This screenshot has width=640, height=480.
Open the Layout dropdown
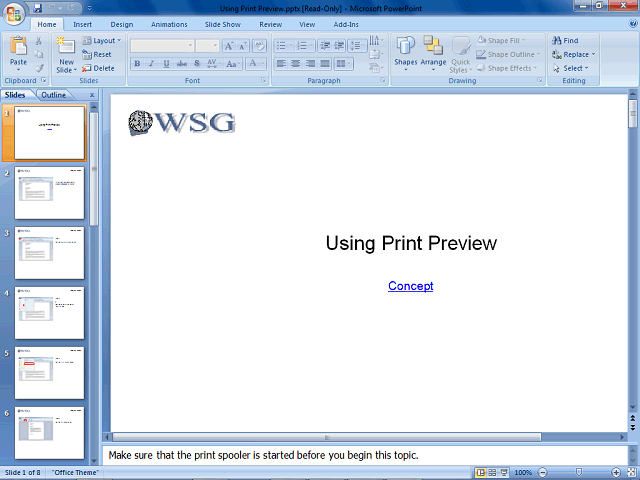(x=102, y=40)
